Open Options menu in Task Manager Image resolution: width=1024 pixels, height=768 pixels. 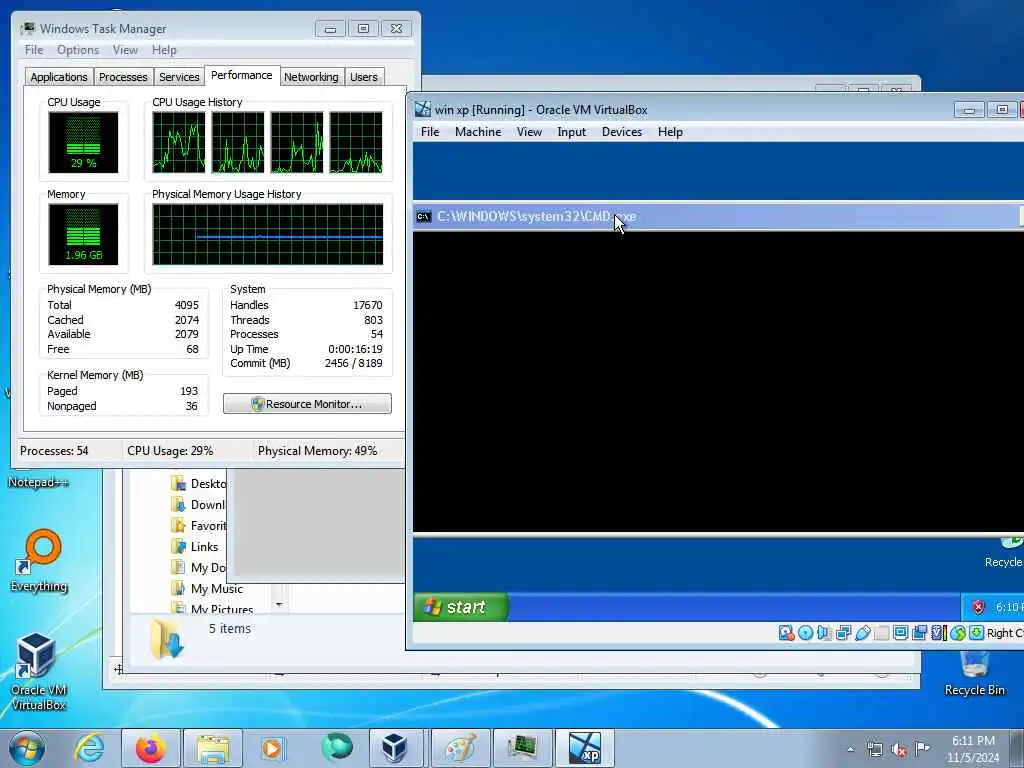click(x=78, y=50)
